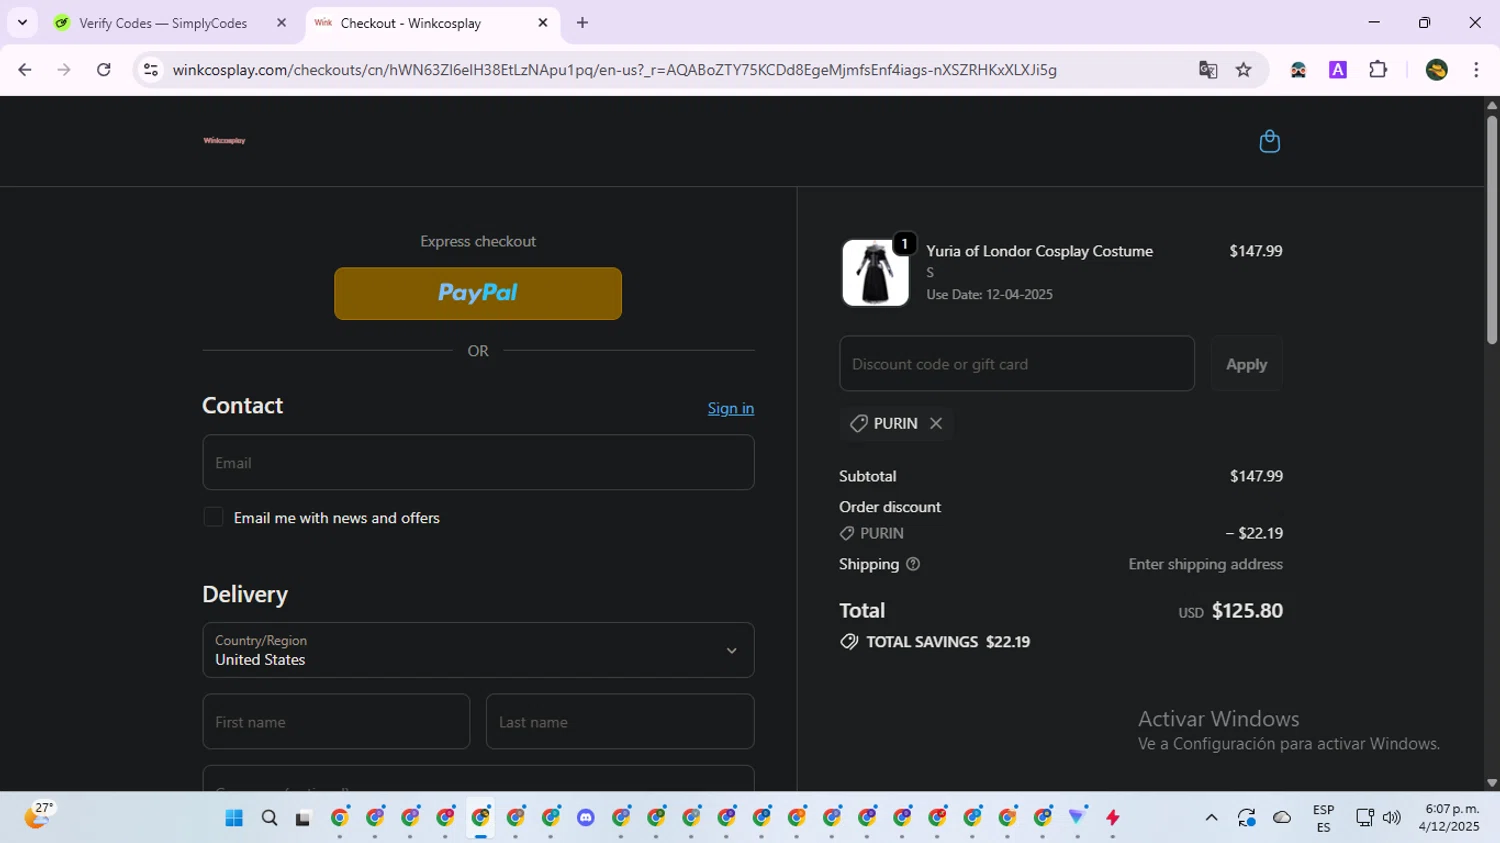The width and height of the screenshot is (1500, 843).
Task: Click the Yuria of Londor costume thumbnail
Action: (x=875, y=272)
